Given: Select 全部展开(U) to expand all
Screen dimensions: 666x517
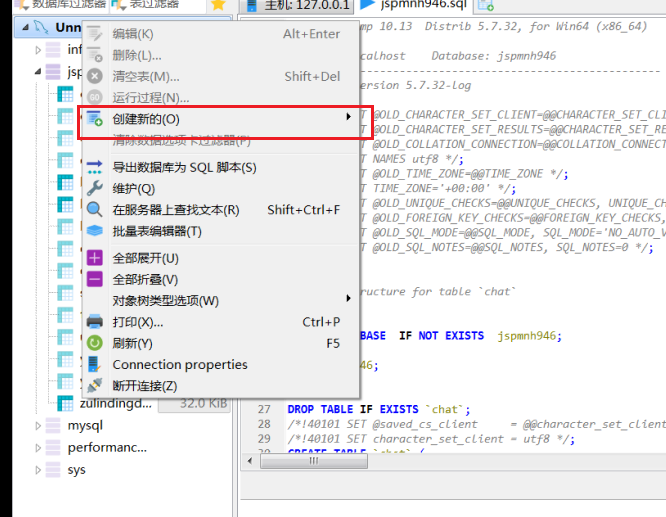Looking at the screenshot, I should pos(221,258).
